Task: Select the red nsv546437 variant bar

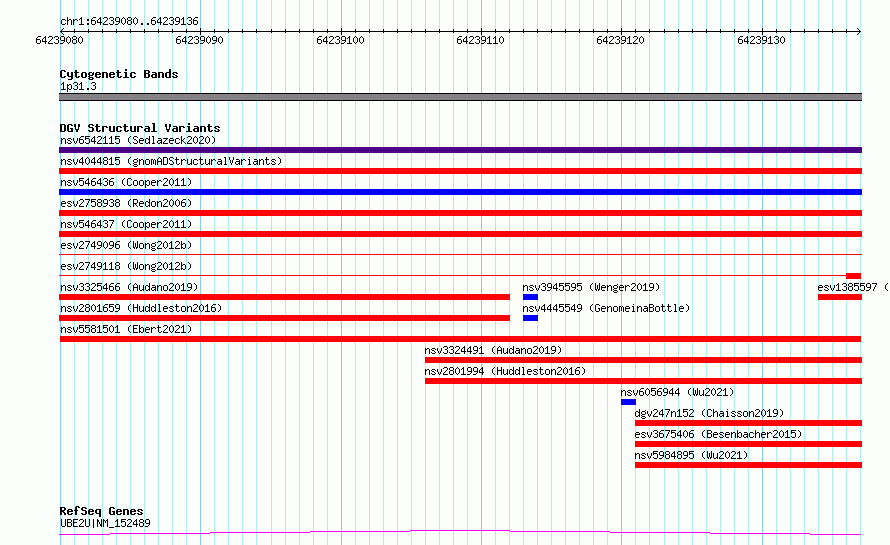Action: click(460, 234)
